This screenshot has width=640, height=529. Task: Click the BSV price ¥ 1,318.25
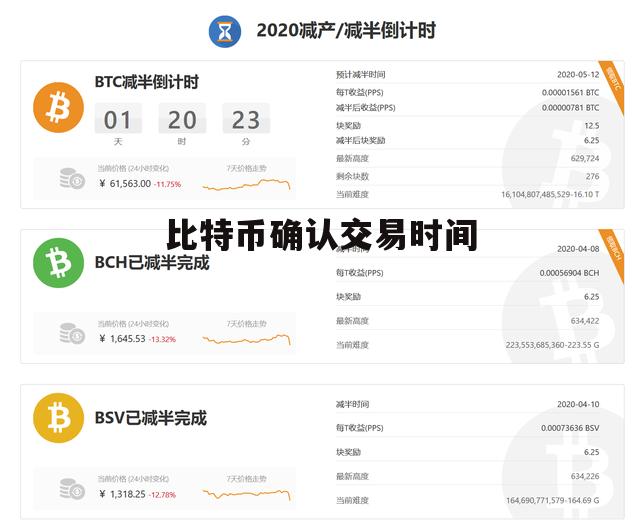(122, 494)
